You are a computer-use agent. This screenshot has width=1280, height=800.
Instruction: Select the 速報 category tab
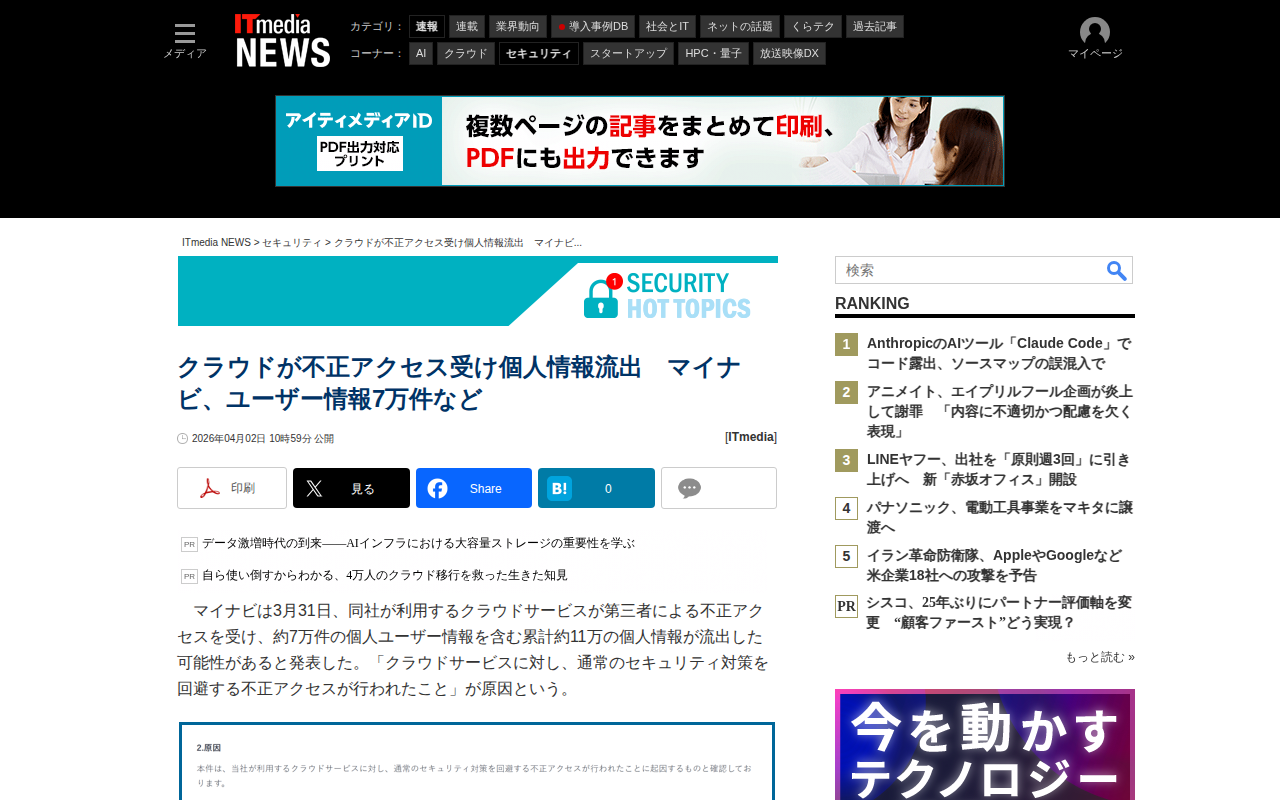pos(427,27)
